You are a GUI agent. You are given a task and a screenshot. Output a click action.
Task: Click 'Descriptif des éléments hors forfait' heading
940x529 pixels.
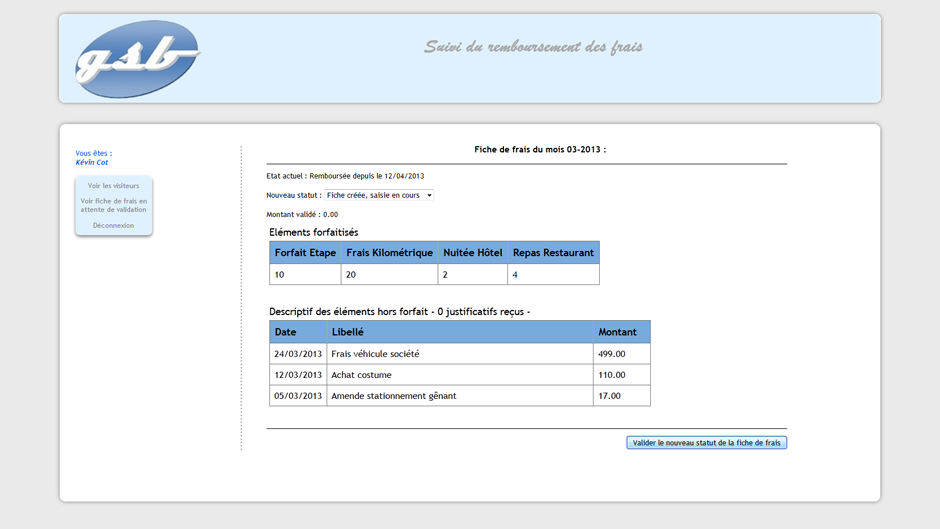(x=399, y=312)
